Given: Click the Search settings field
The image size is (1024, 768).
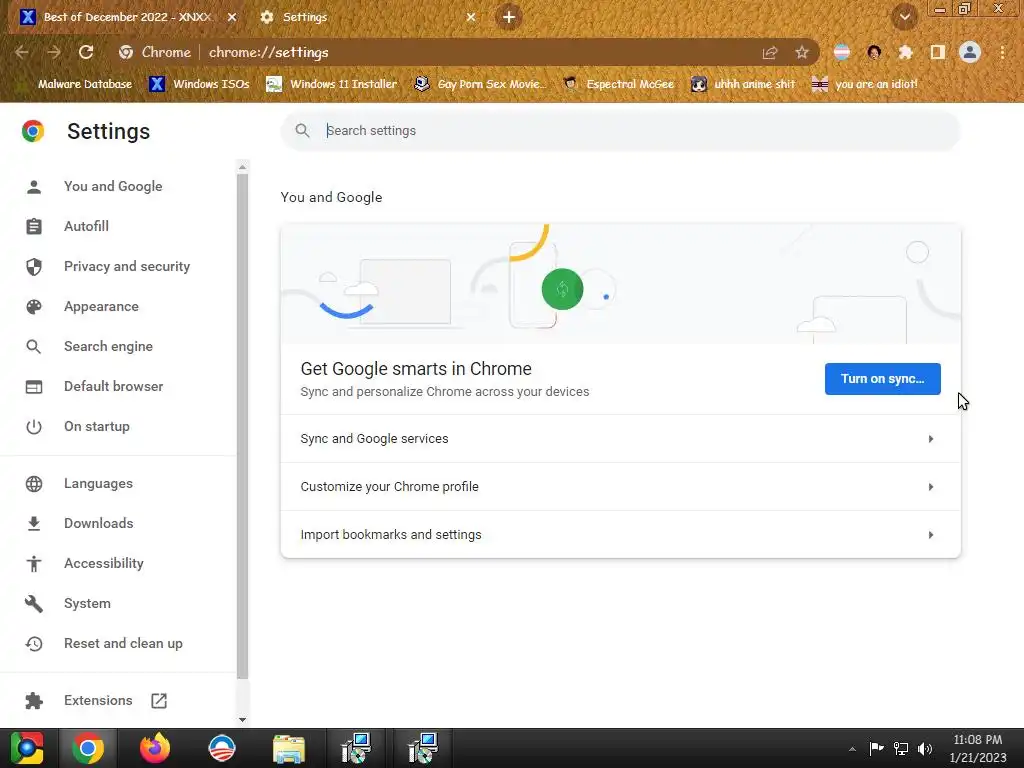Looking at the screenshot, I should click(x=620, y=131).
